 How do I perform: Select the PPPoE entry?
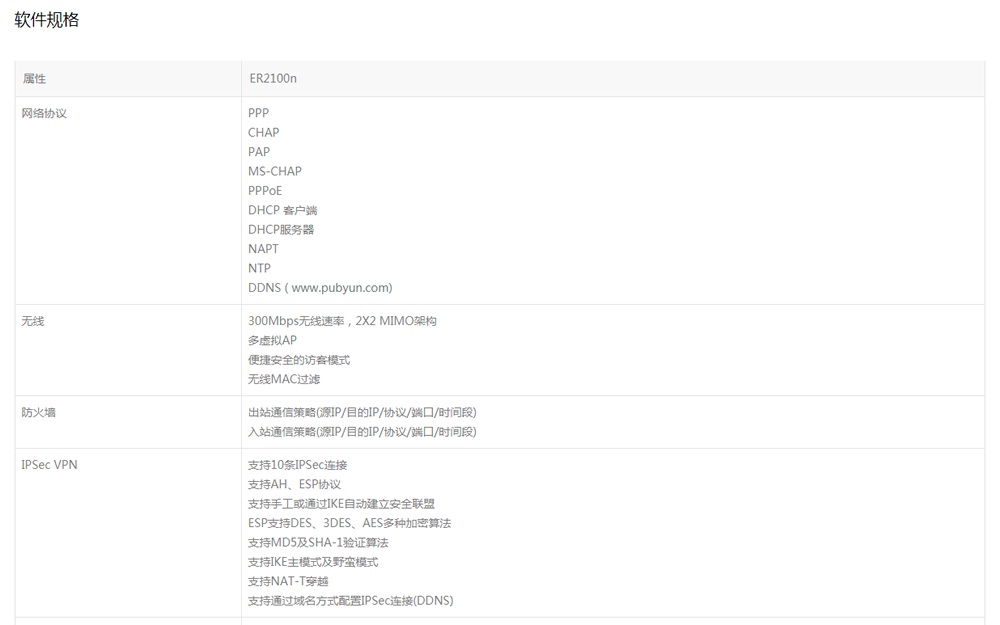(265, 191)
